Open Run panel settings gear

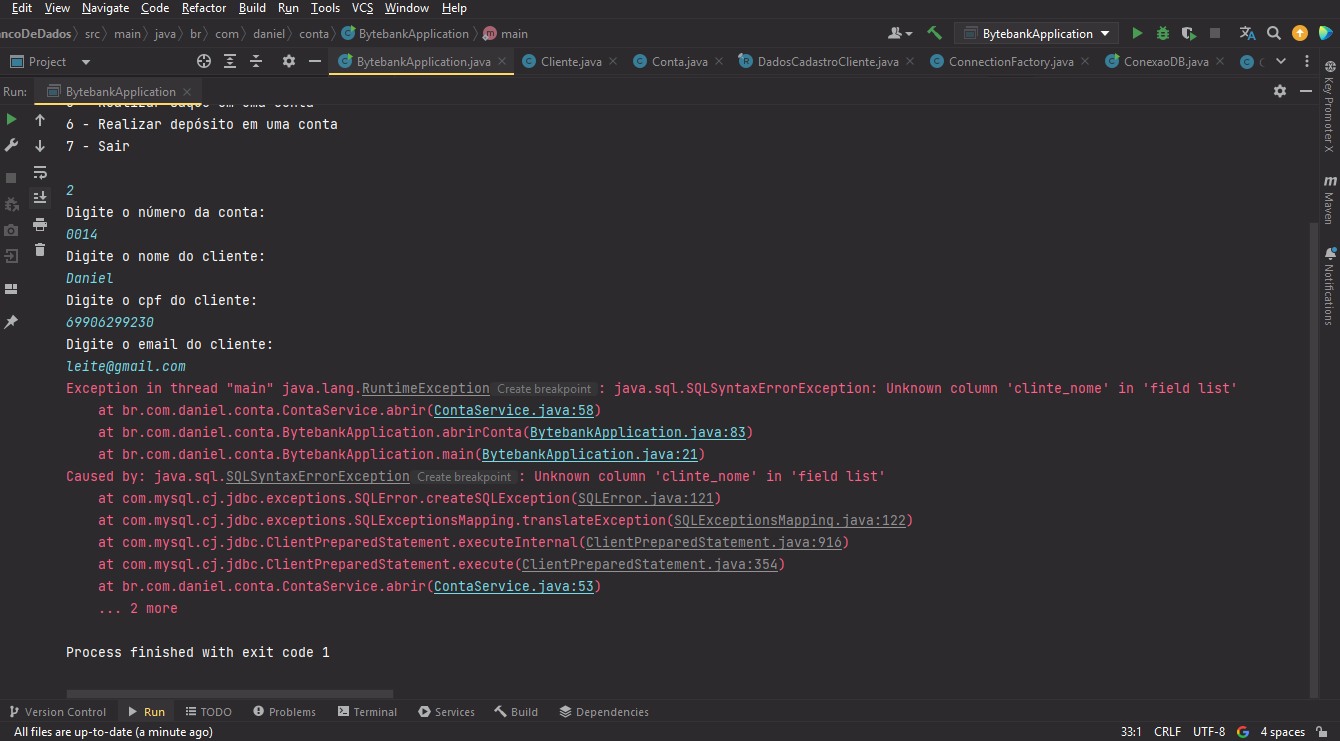1279,91
